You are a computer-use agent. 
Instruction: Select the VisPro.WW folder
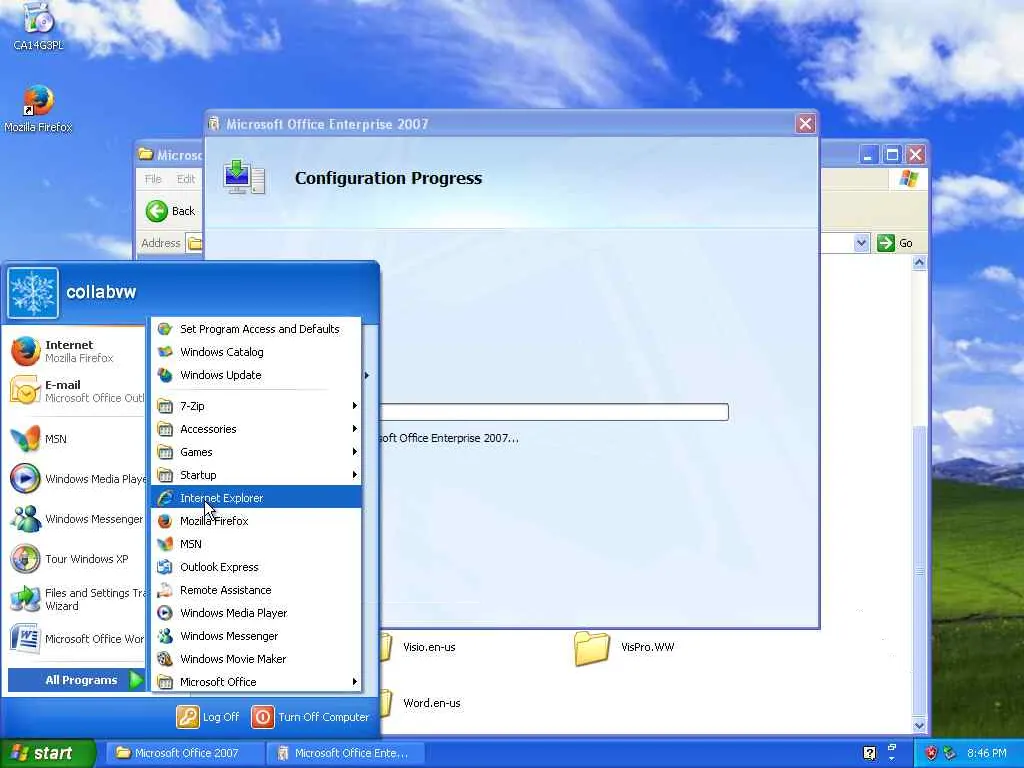click(624, 648)
